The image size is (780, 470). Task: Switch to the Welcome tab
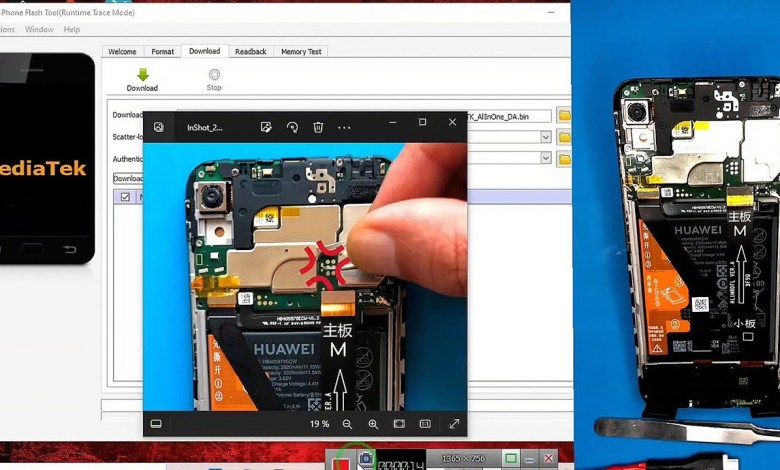[x=122, y=52]
